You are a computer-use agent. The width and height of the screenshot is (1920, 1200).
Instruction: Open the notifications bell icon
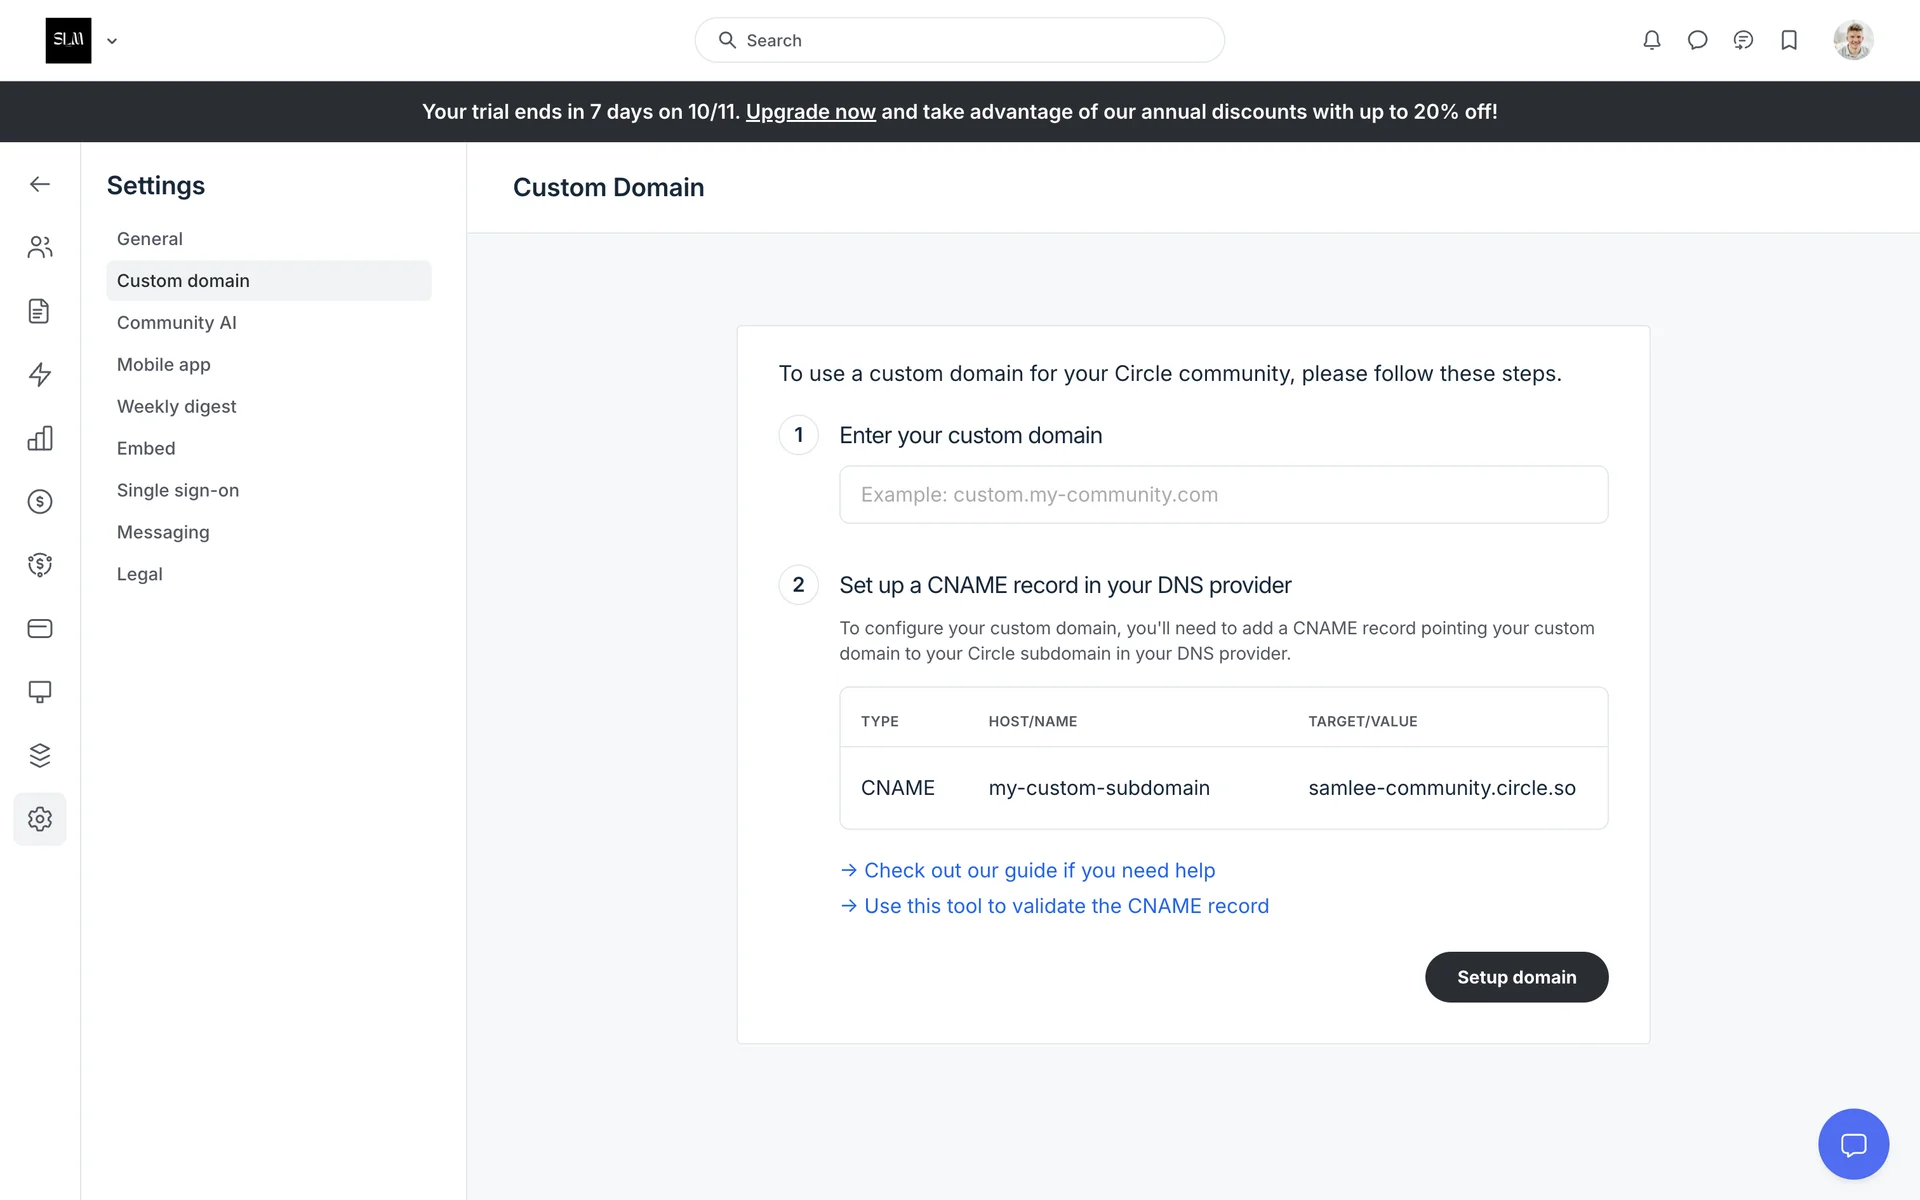point(1651,40)
